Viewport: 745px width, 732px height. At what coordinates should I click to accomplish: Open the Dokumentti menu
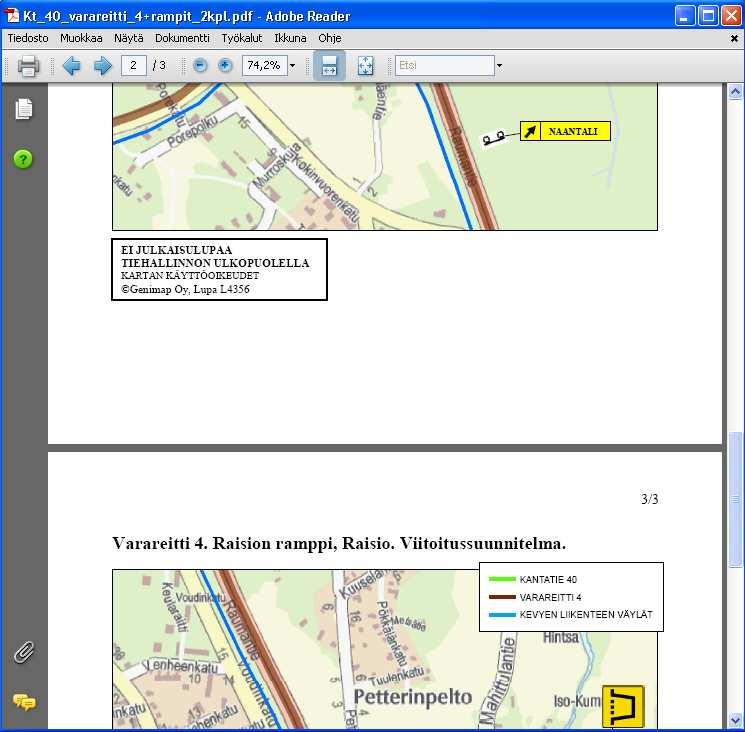(182, 38)
